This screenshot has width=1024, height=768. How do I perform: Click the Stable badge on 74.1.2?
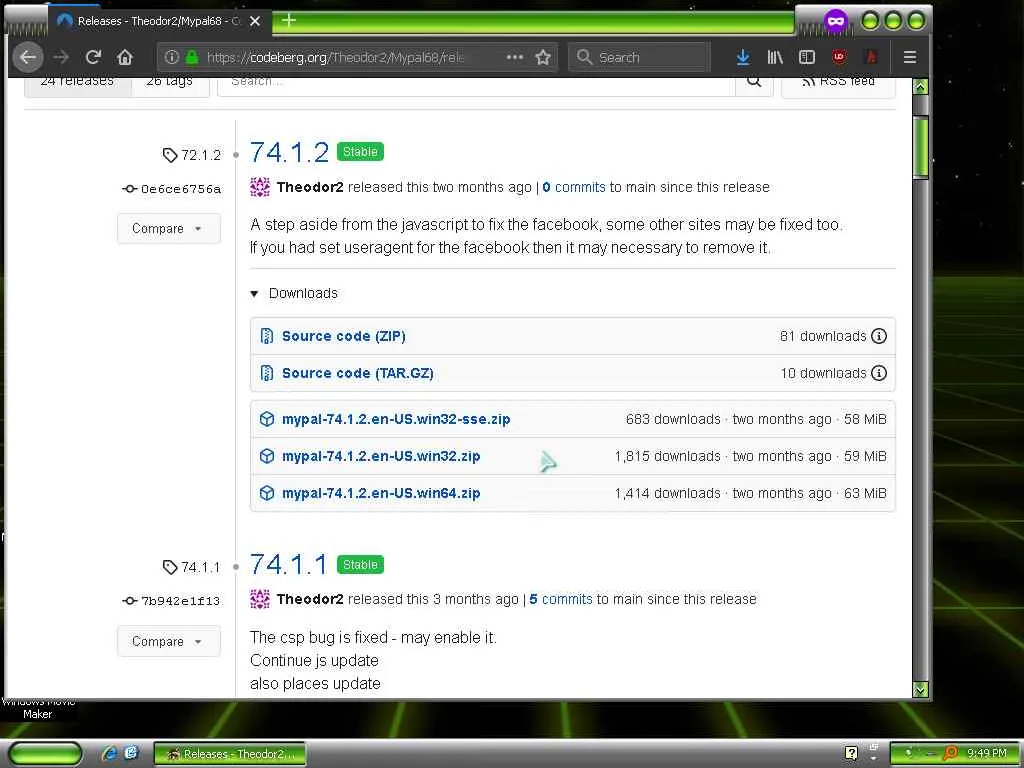coord(360,152)
